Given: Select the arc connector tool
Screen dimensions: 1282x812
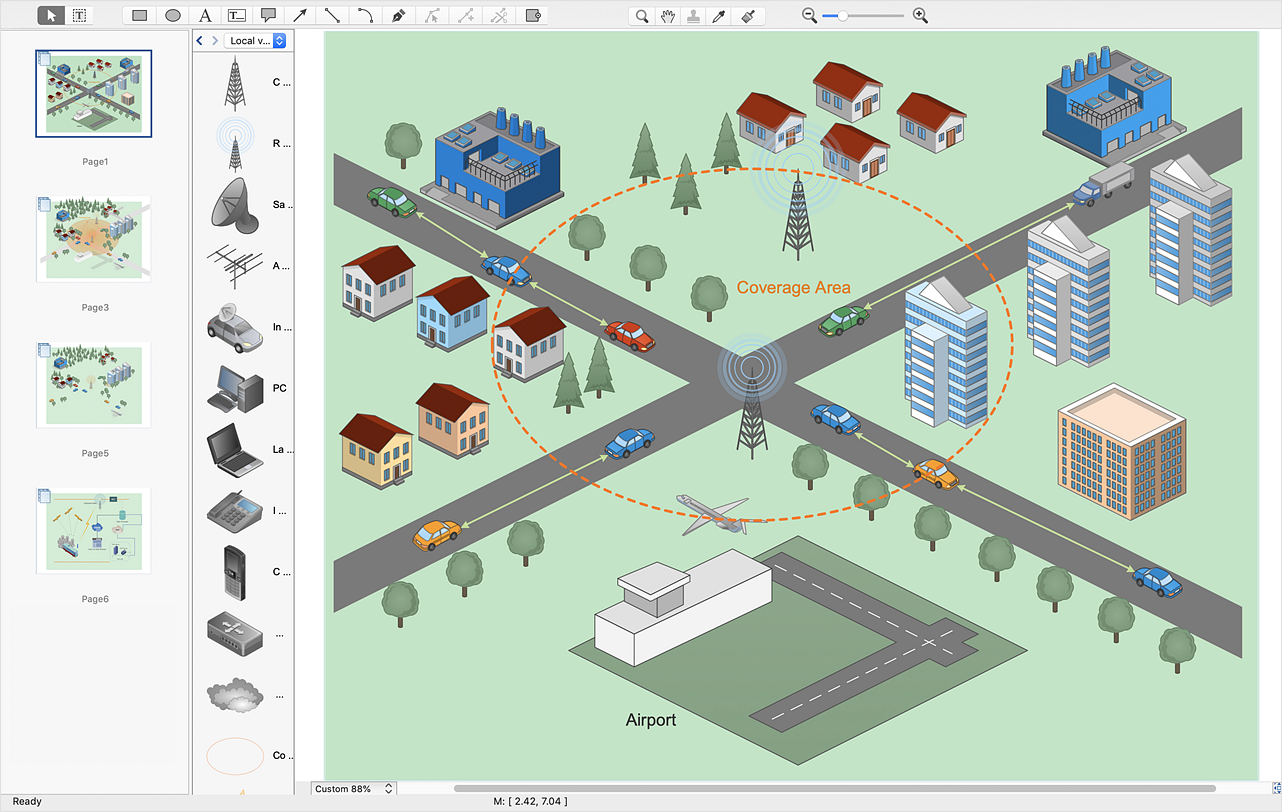Looking at the screenshot, I should pyautogui.click(x=366, y=16).
